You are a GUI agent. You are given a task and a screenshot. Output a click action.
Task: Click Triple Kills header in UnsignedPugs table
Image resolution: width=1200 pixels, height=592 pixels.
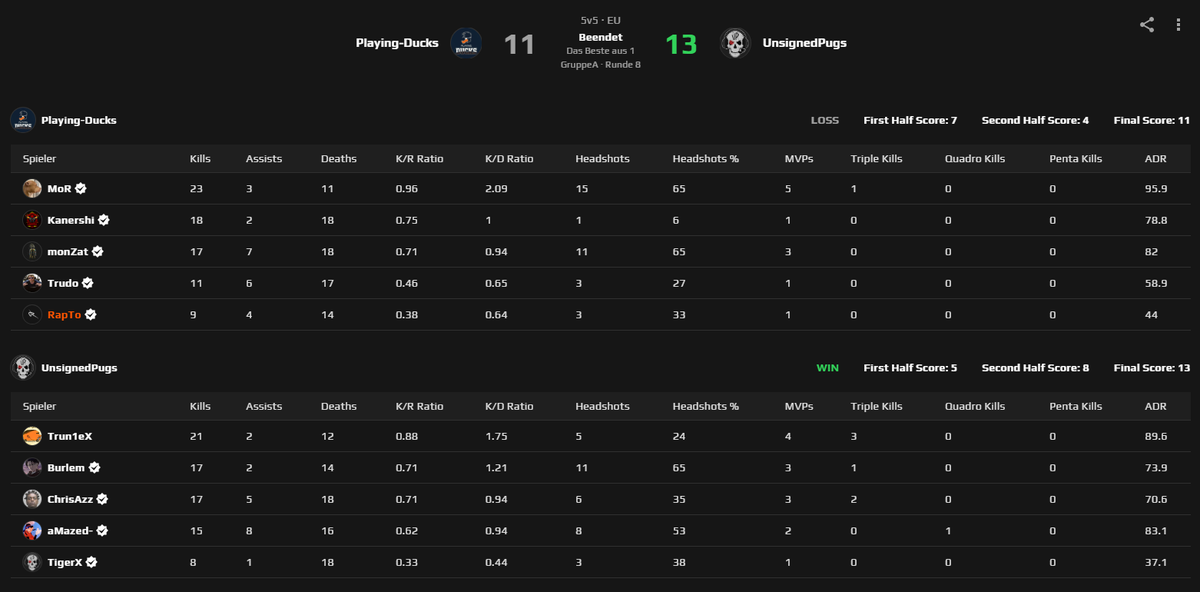click(x=876, y=406)
